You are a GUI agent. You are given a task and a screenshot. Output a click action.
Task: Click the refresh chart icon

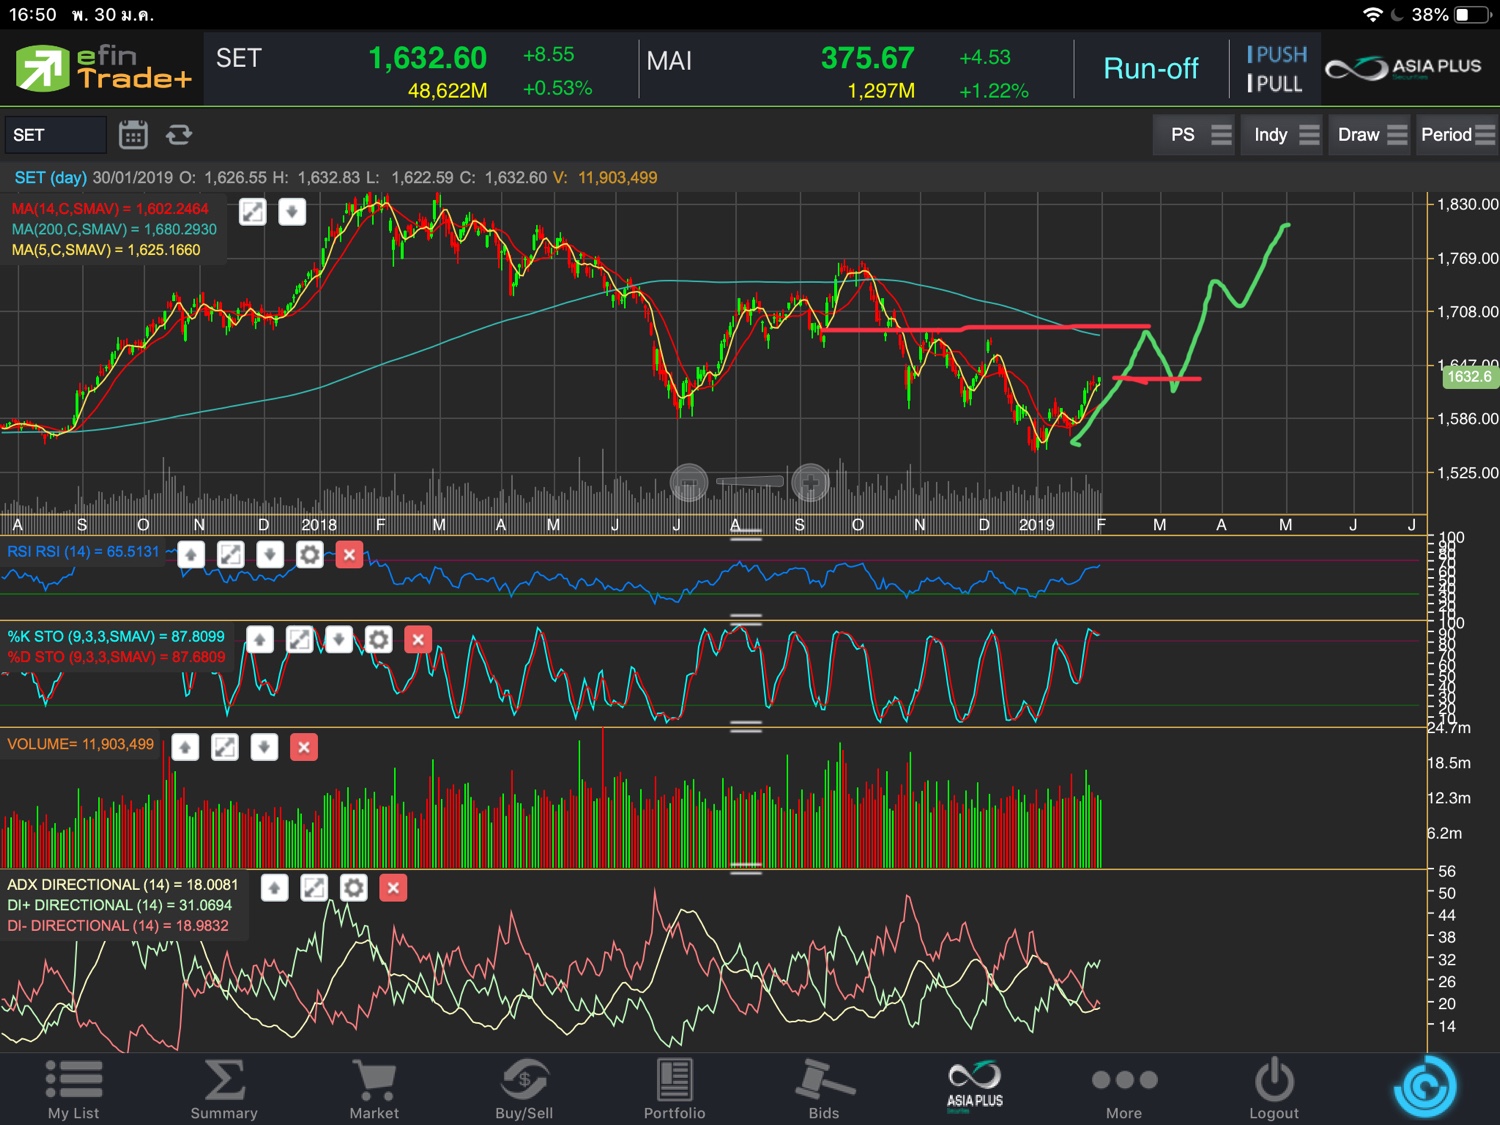click(179, 135)
